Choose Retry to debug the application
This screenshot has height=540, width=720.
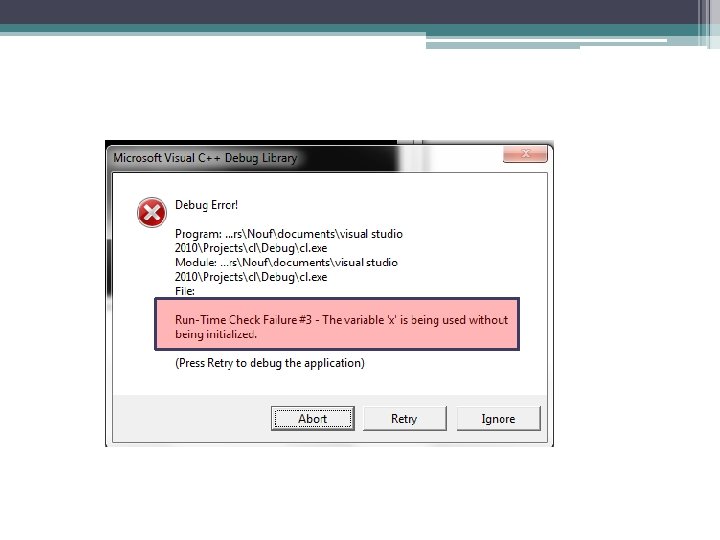point(405,418)
